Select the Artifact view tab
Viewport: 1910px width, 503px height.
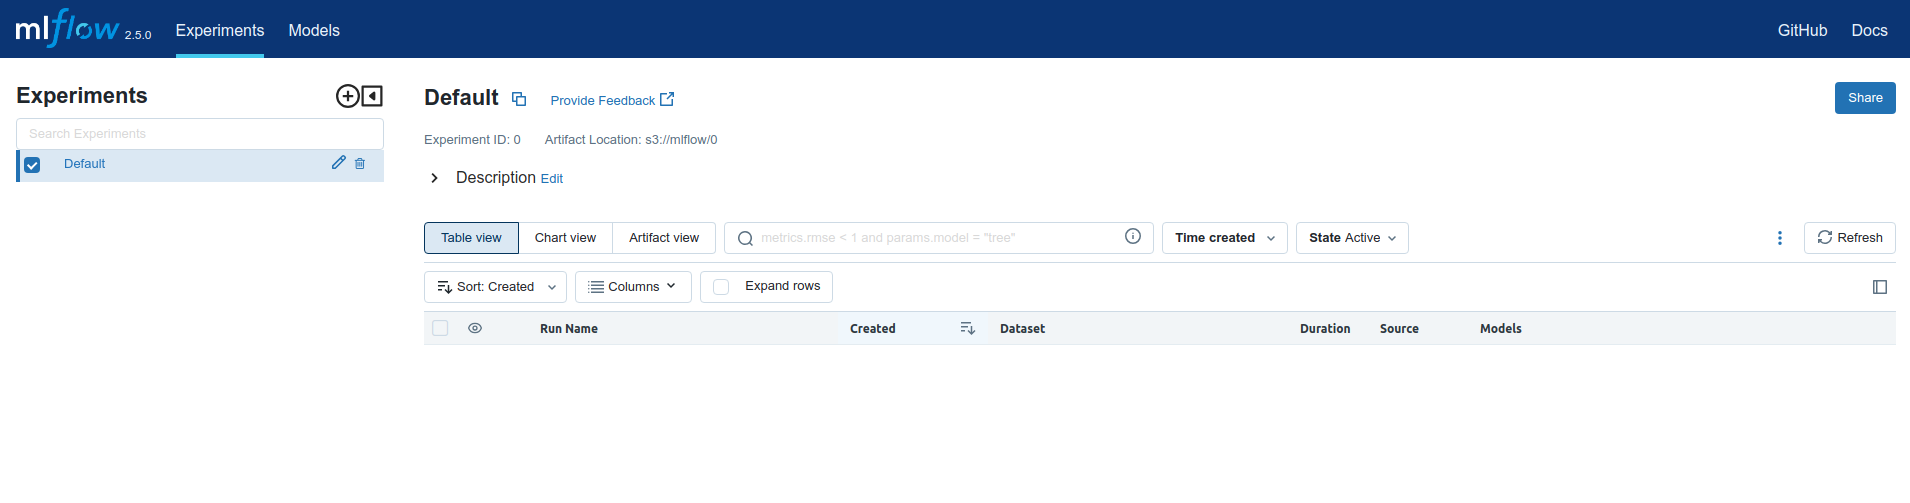(x=664, y=238)
